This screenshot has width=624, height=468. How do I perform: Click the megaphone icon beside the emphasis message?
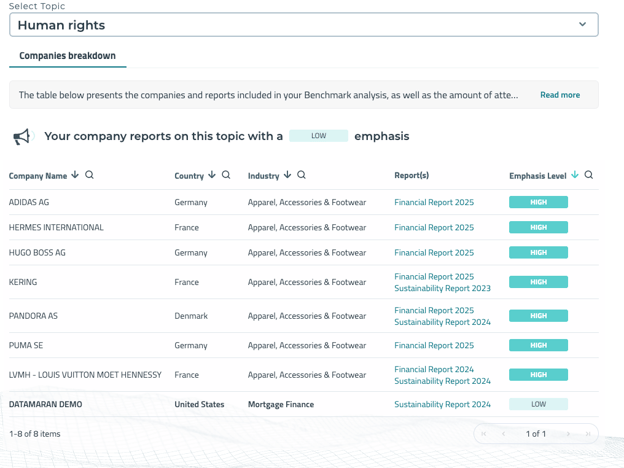pos(22,136)
